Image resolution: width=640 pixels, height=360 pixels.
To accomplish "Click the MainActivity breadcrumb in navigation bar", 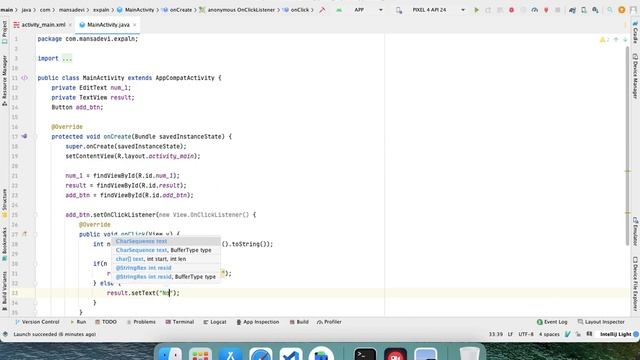I will pyautogui.click(x=136, y=10).
